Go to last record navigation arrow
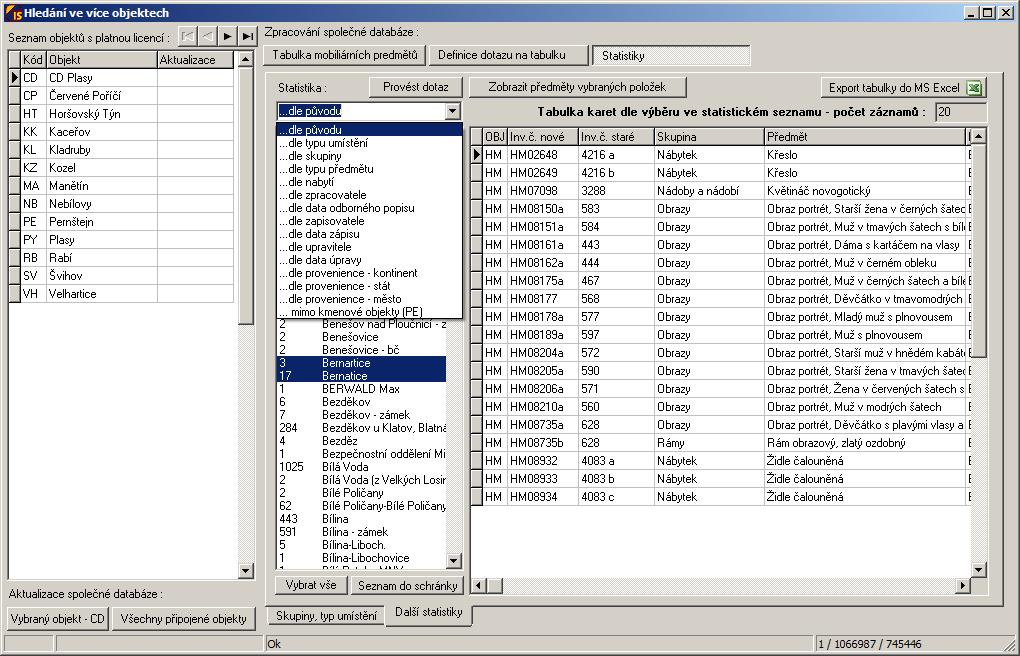The image size is (1020, 656). coord(247,36)
